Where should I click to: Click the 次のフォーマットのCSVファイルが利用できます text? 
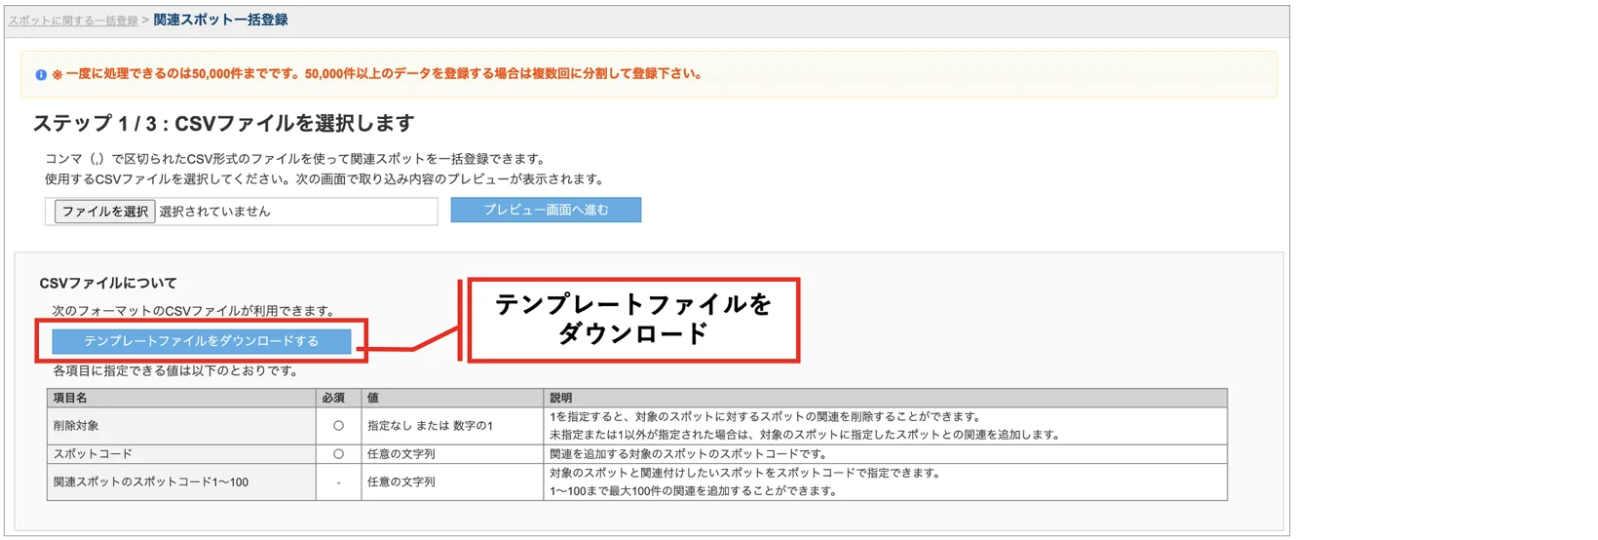193,311
